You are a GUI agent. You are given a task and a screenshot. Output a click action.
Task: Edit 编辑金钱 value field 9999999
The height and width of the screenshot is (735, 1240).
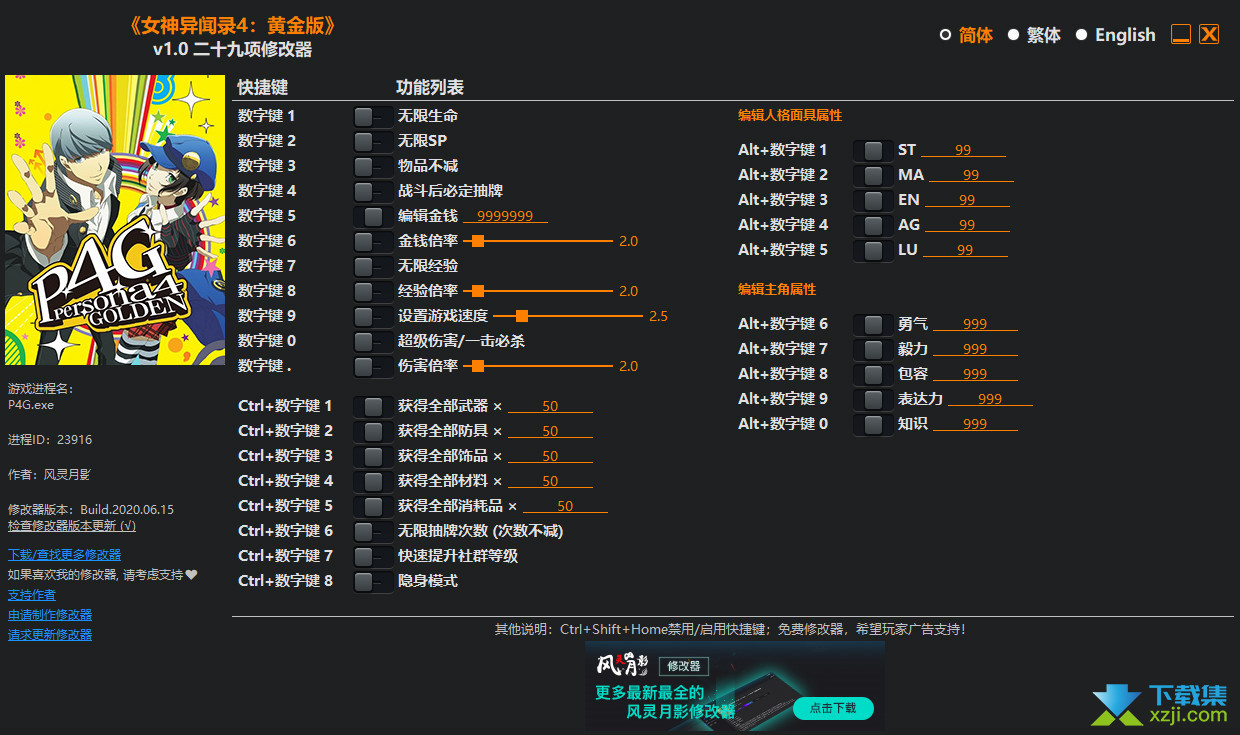pos(505,216)
